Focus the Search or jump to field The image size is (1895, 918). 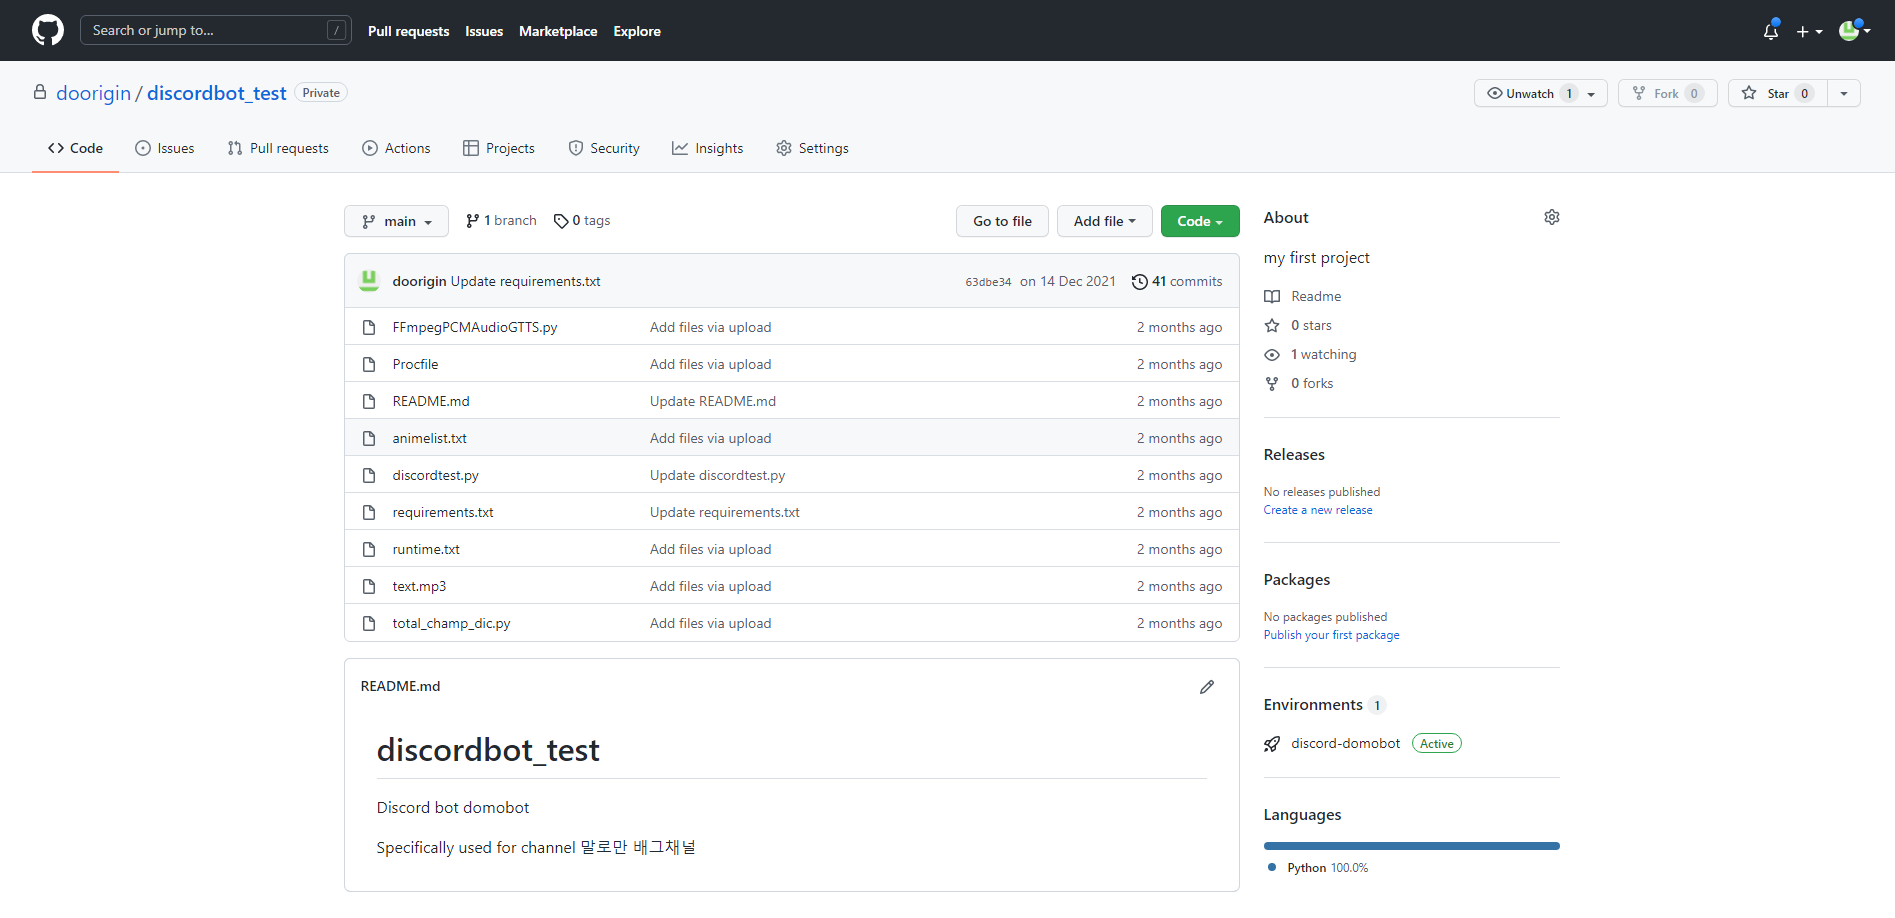(215, 30)
